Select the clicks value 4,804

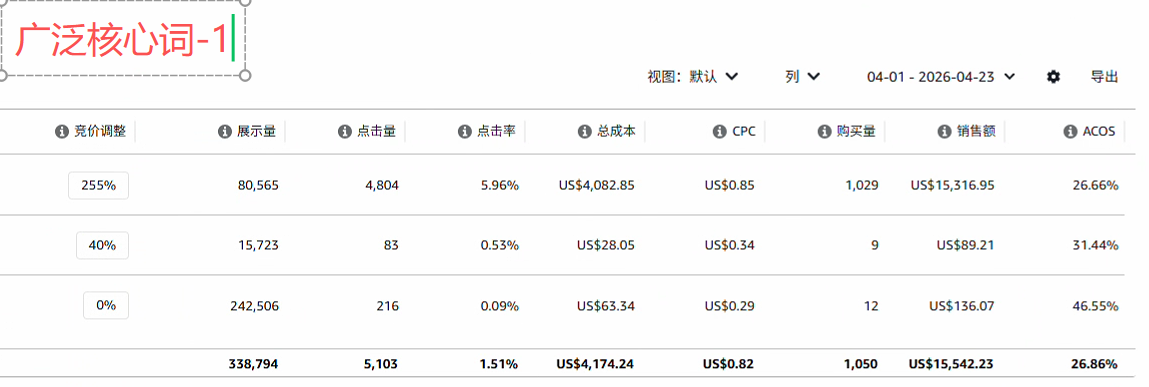pyautogui.click(x=382, y=185)
